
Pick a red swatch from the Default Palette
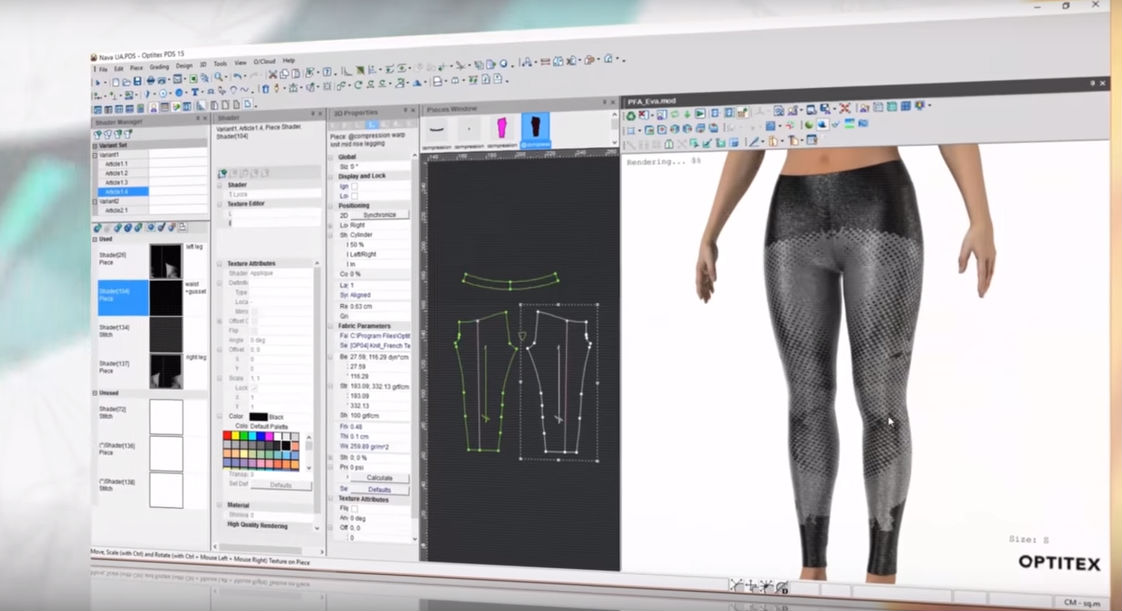pyautogui.click(x=228, y=436)
